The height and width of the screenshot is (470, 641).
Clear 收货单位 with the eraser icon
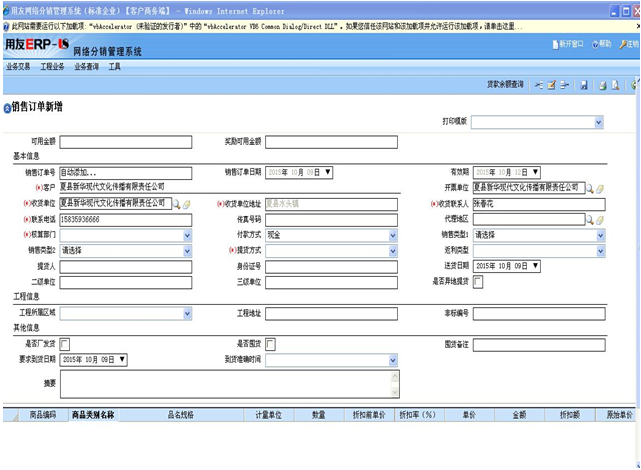[x=186, y=204]
